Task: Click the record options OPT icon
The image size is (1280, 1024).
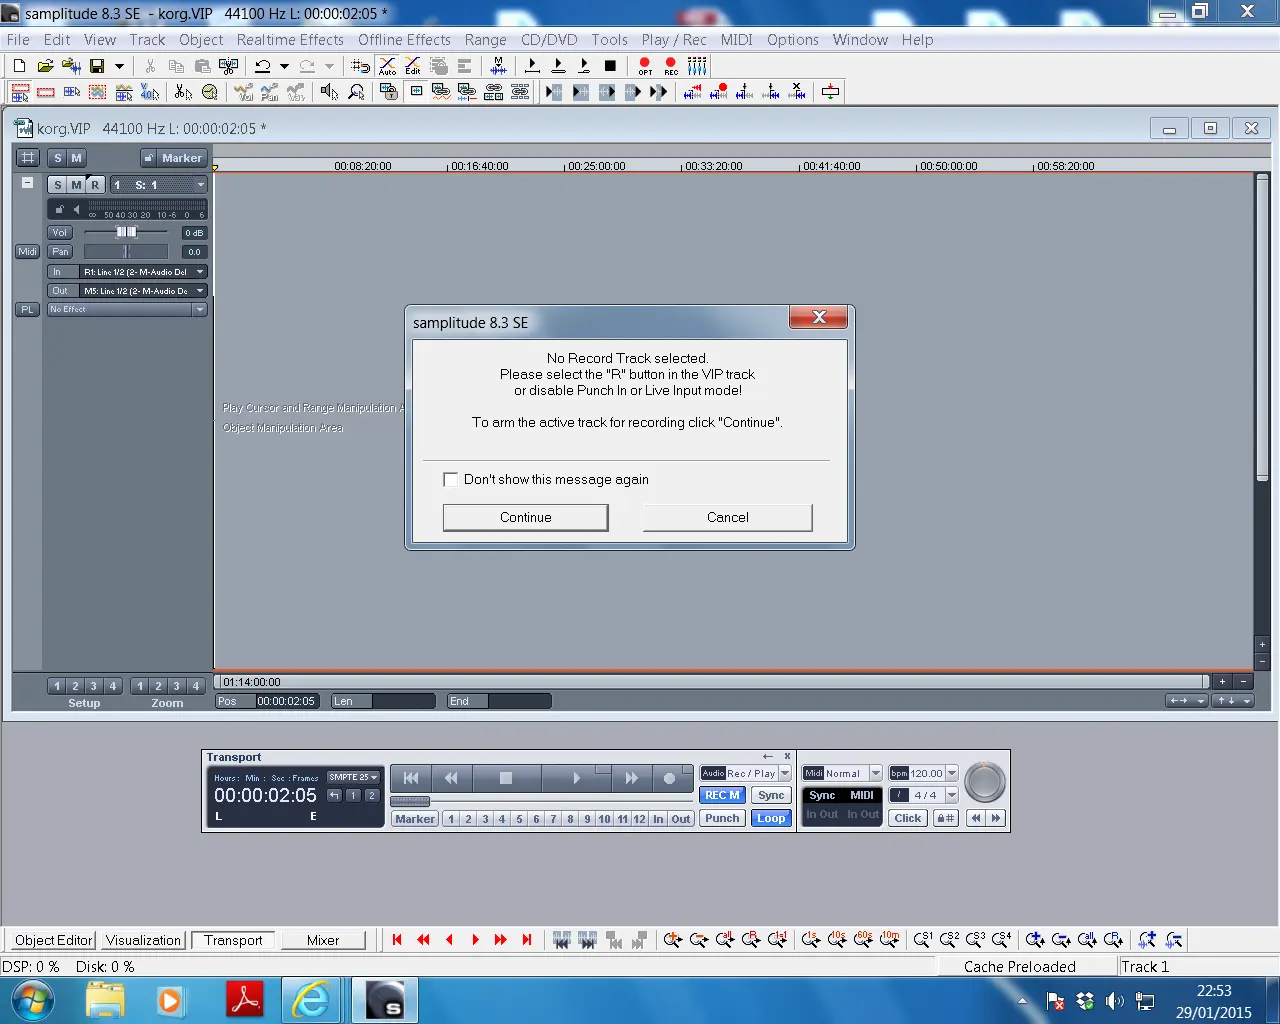Action: (x=645, y=66)
